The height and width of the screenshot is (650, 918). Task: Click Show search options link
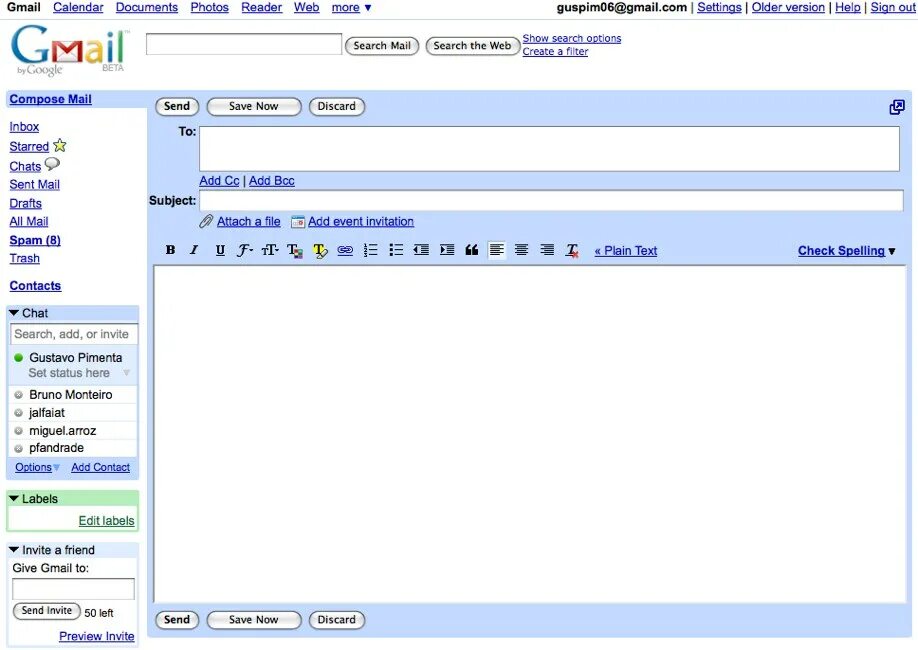[571, 38]
